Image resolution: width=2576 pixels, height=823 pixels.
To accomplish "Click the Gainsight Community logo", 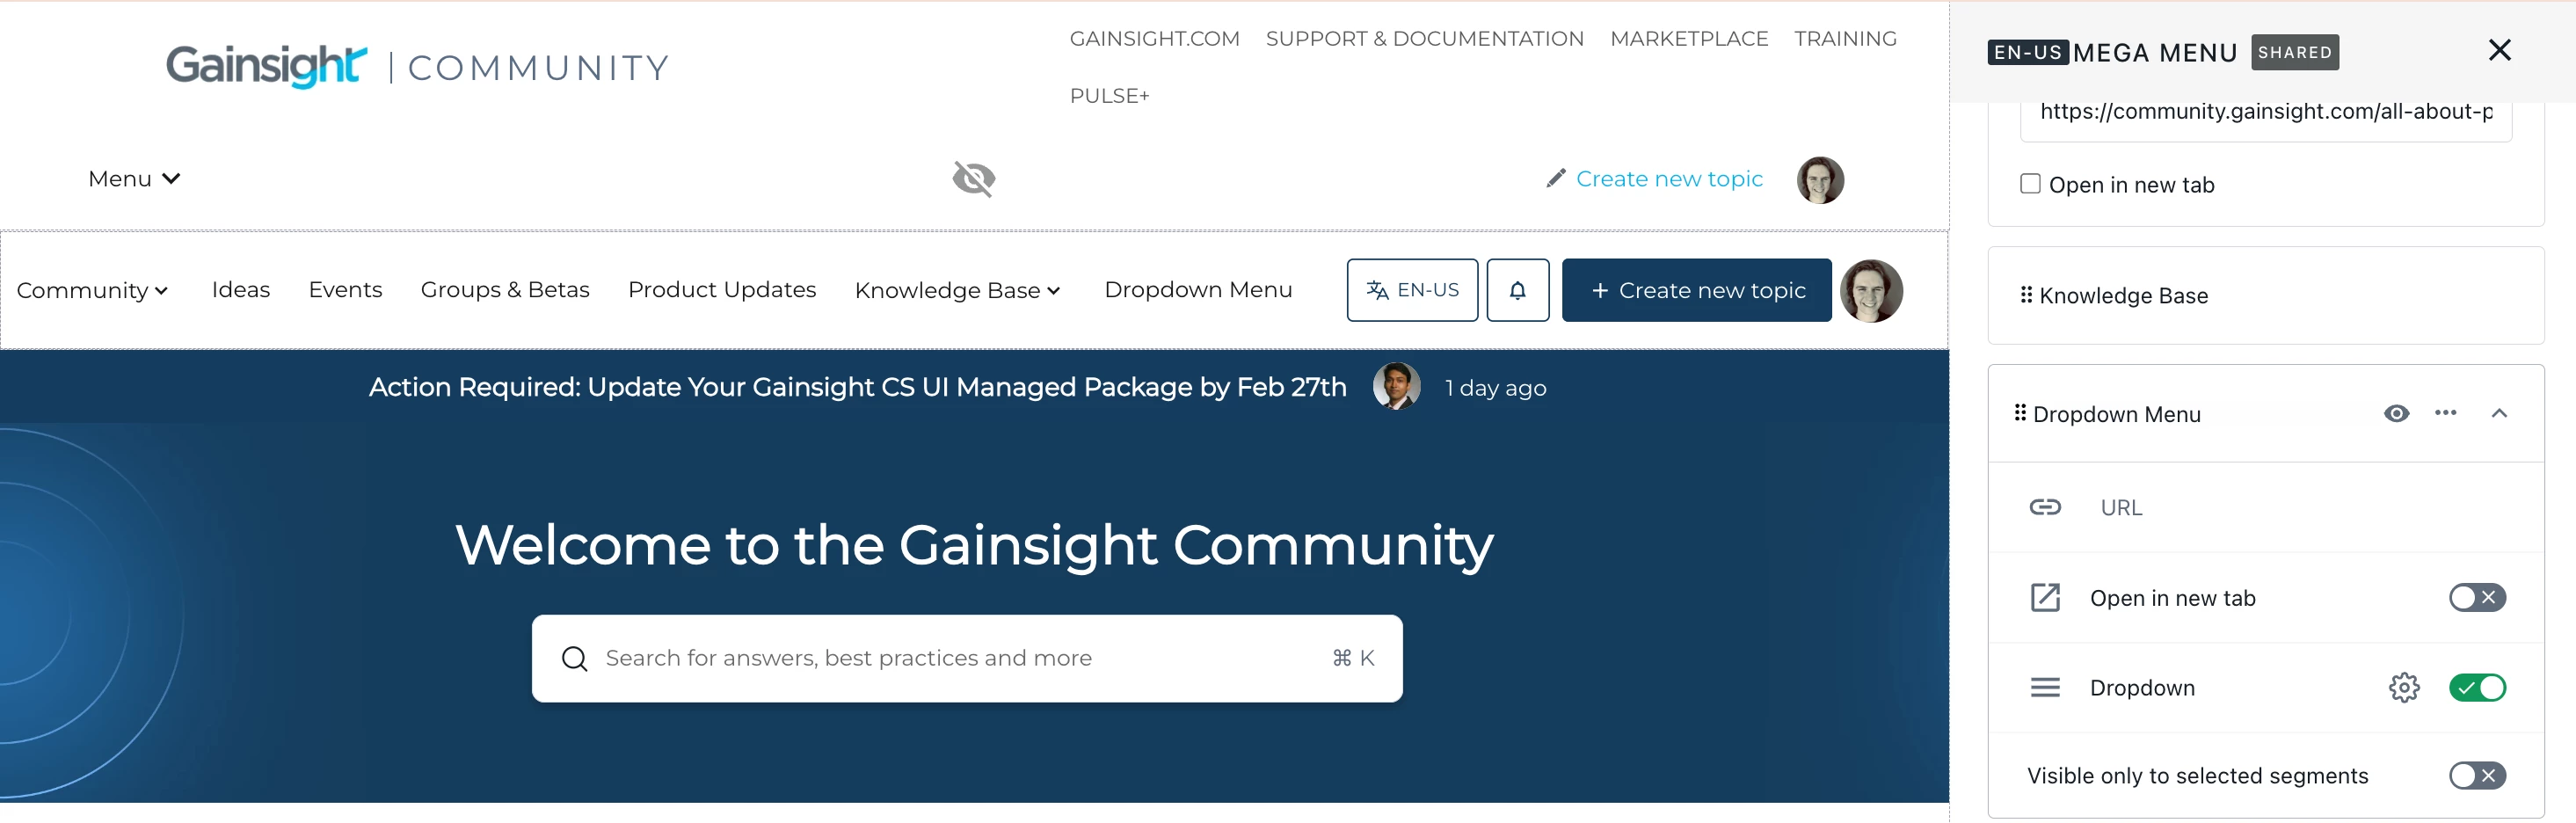I will (x=417, y=66).
